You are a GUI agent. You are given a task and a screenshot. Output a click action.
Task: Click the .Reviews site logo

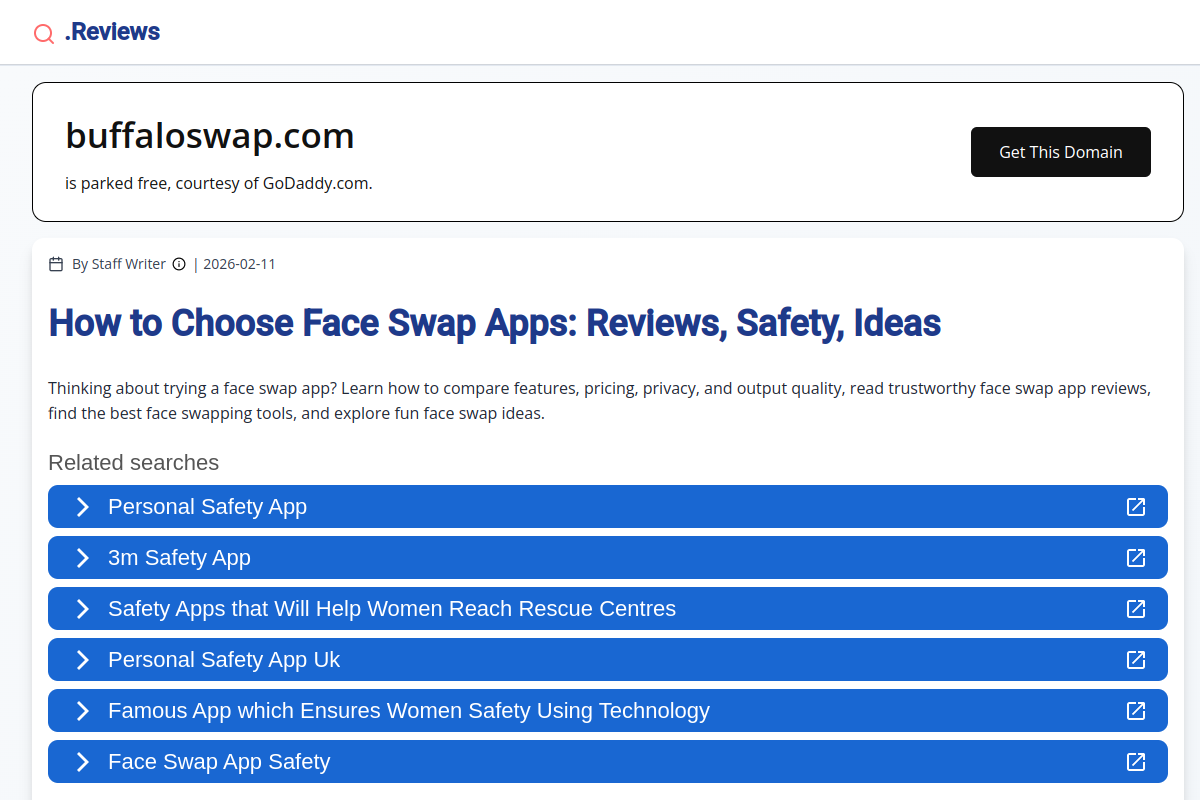pyautogui.click(x=112, y=31)
